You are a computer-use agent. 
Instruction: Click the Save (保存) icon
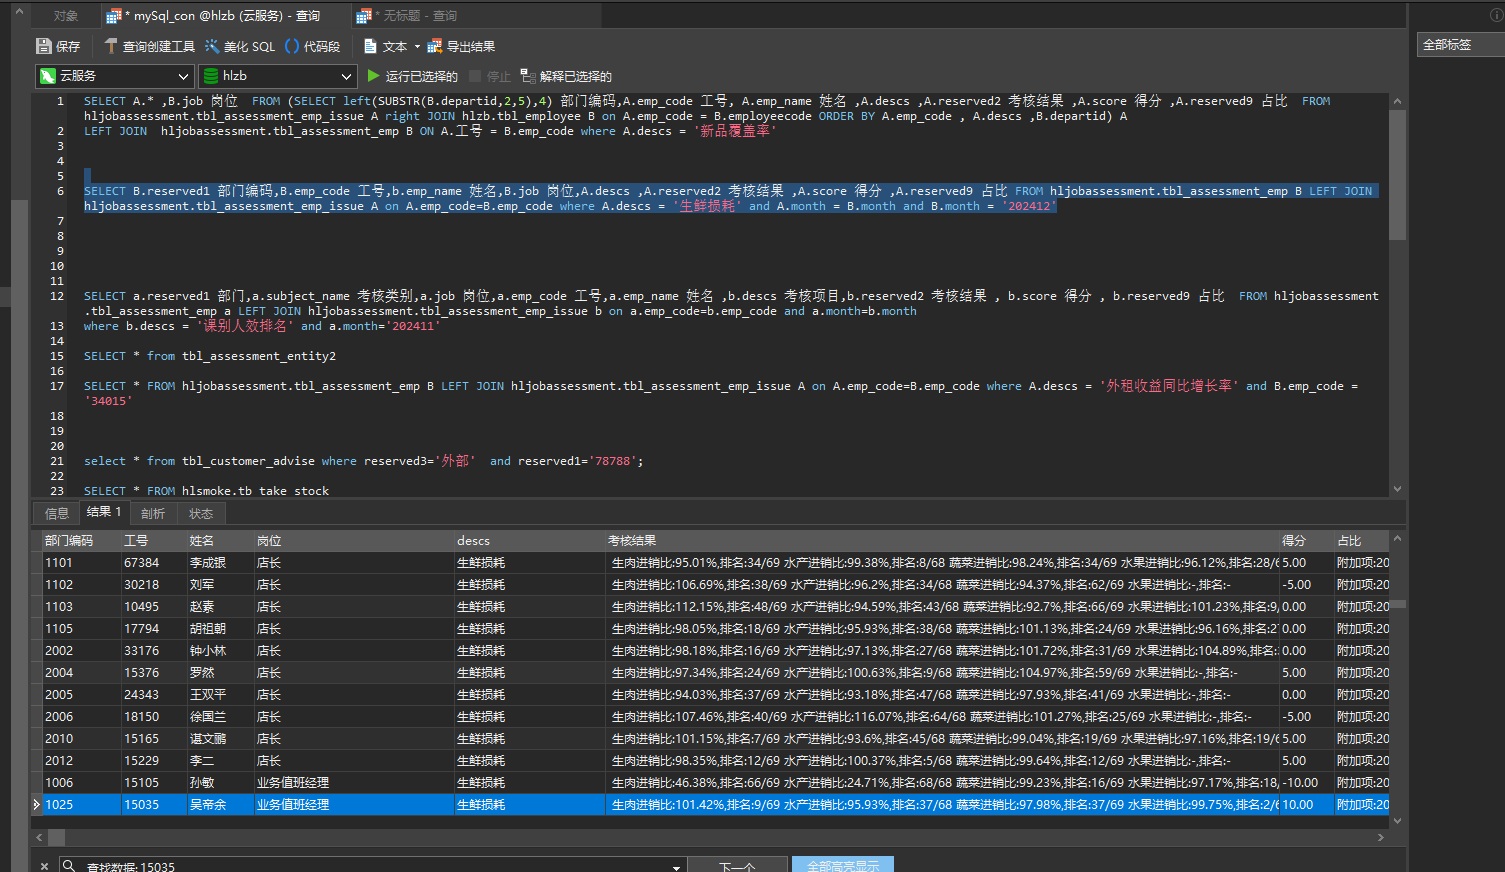pos(44,46)
